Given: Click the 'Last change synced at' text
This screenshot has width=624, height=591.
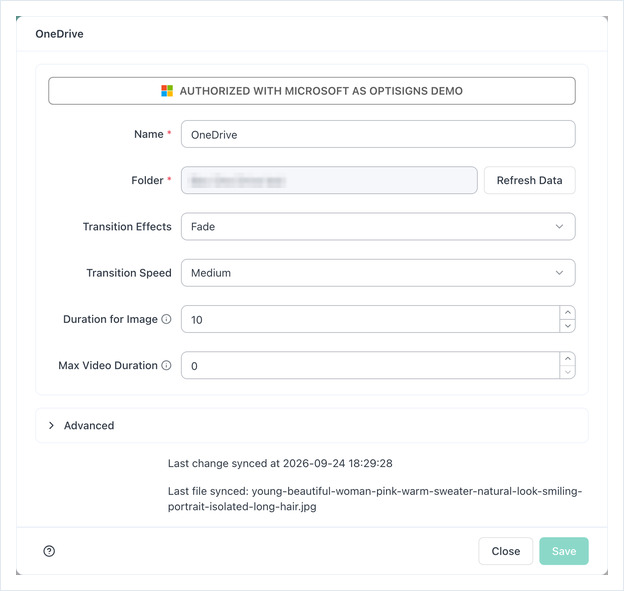Looking at the screenshot, I should point(280,463).
